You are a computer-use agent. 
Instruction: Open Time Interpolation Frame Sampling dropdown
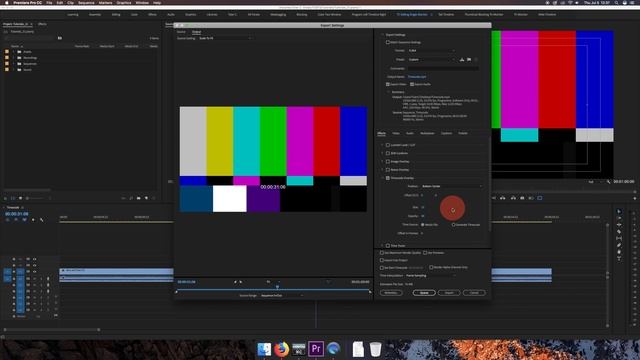431,276
